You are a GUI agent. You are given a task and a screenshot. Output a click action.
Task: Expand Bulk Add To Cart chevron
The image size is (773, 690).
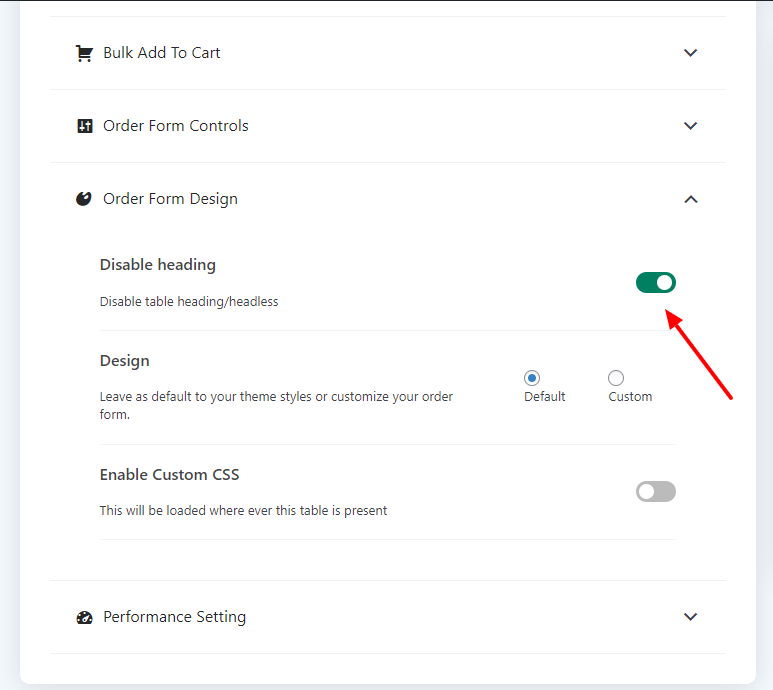click(x=690, y=53)
